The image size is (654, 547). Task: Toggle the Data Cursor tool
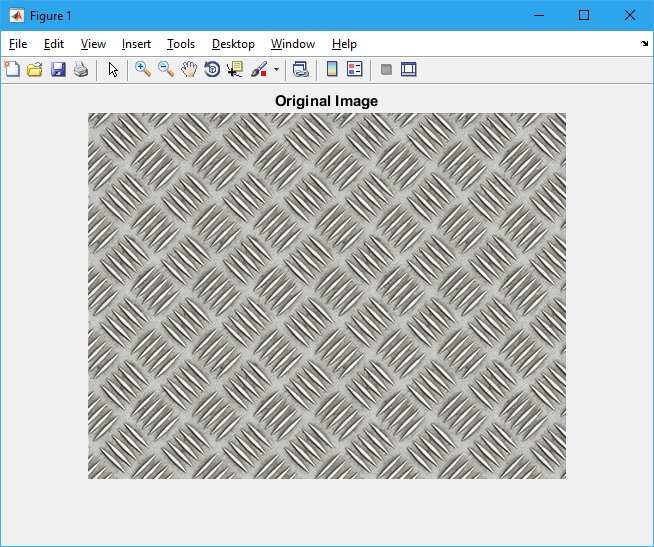click(235, 69)
